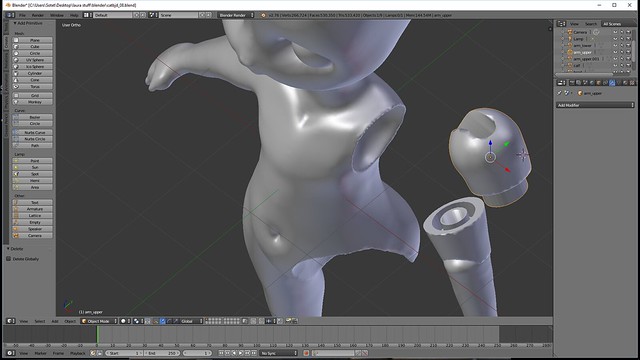The image size is (640, 360).
Task: Open the File menu
Action: point(22,15)
